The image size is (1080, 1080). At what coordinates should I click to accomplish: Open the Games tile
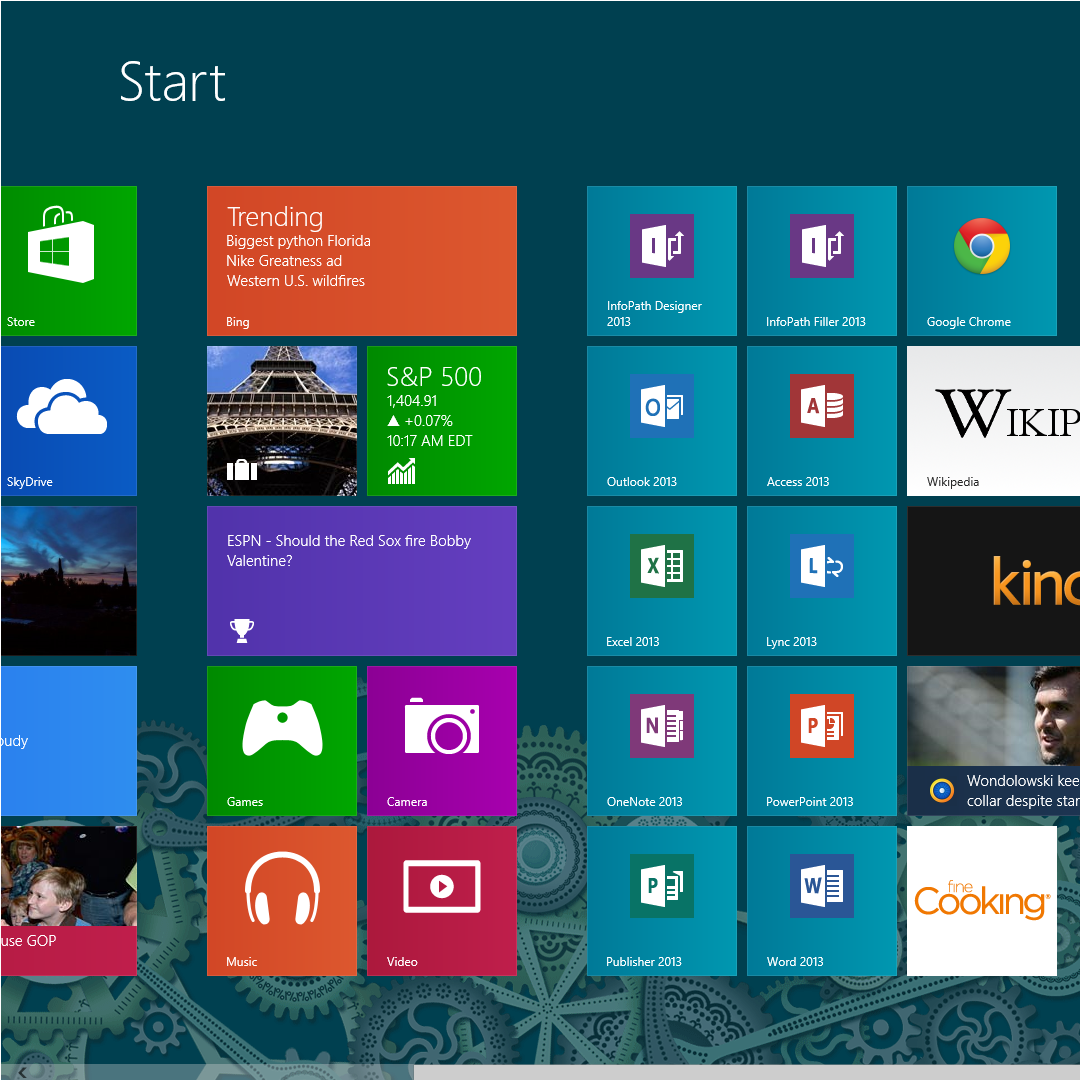tap(281, 740)
